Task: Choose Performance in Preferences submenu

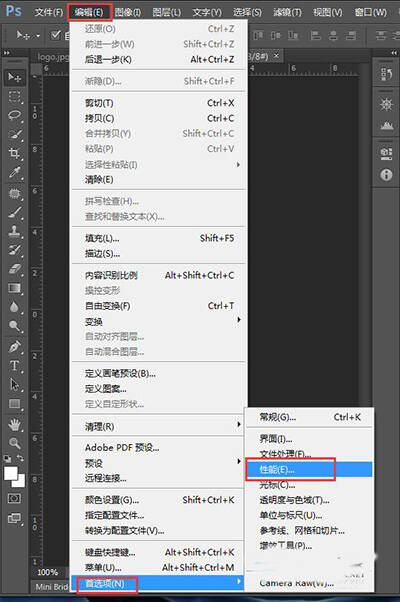Action: tap(309, 469)
